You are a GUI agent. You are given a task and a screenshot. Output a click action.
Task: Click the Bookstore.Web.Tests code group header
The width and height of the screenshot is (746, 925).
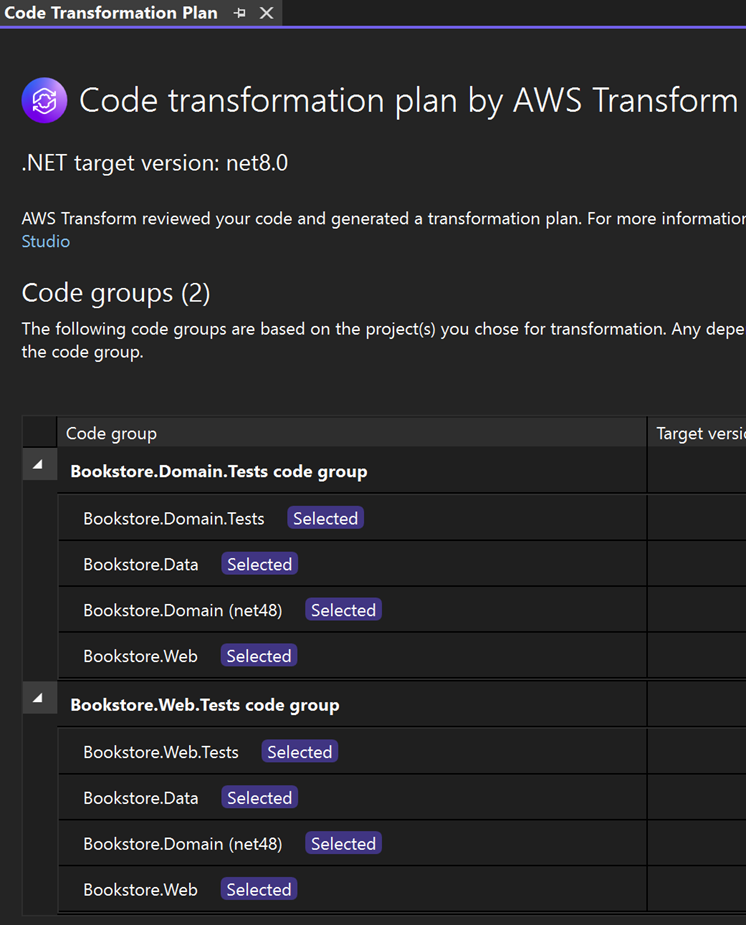[x=204, y=704]
